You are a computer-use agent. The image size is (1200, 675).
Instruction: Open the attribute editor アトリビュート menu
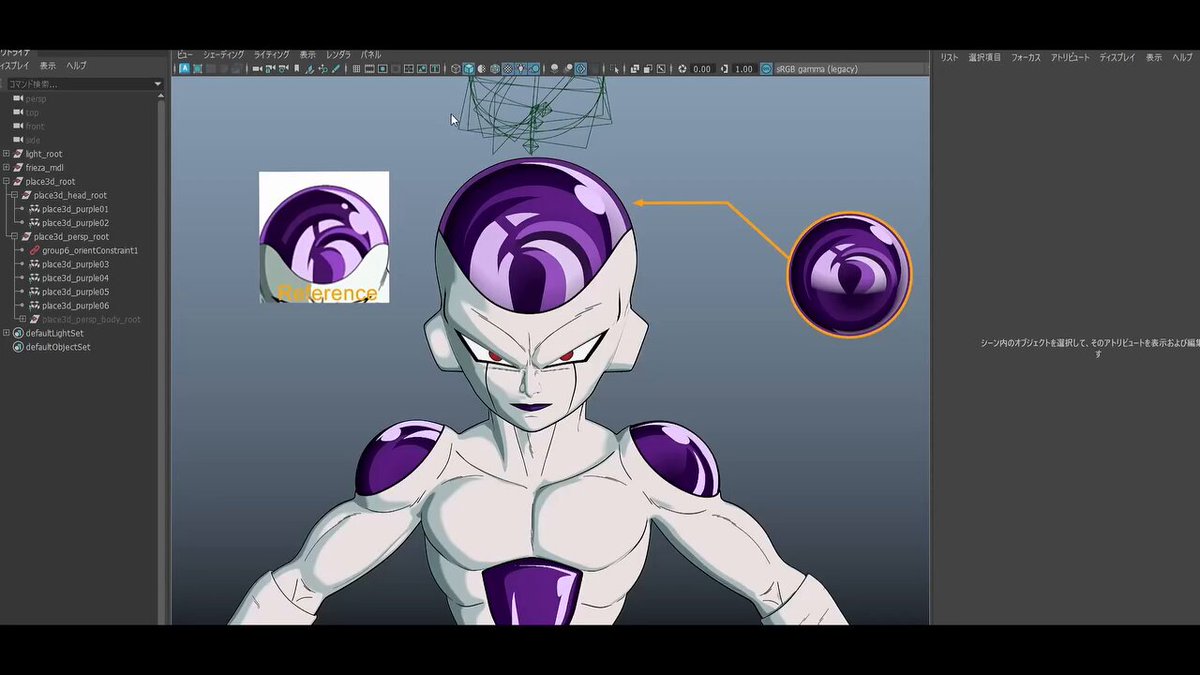(x=1070, y=58)
